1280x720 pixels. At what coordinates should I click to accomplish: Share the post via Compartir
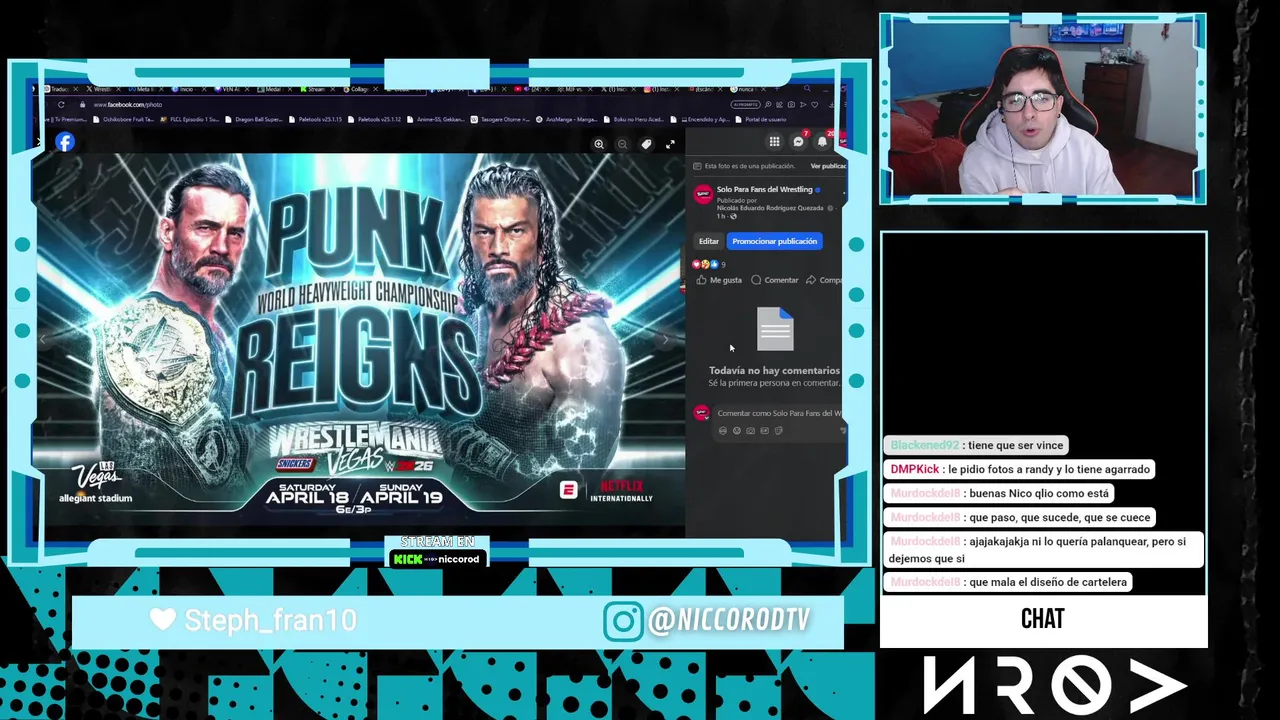coord(824,280)
